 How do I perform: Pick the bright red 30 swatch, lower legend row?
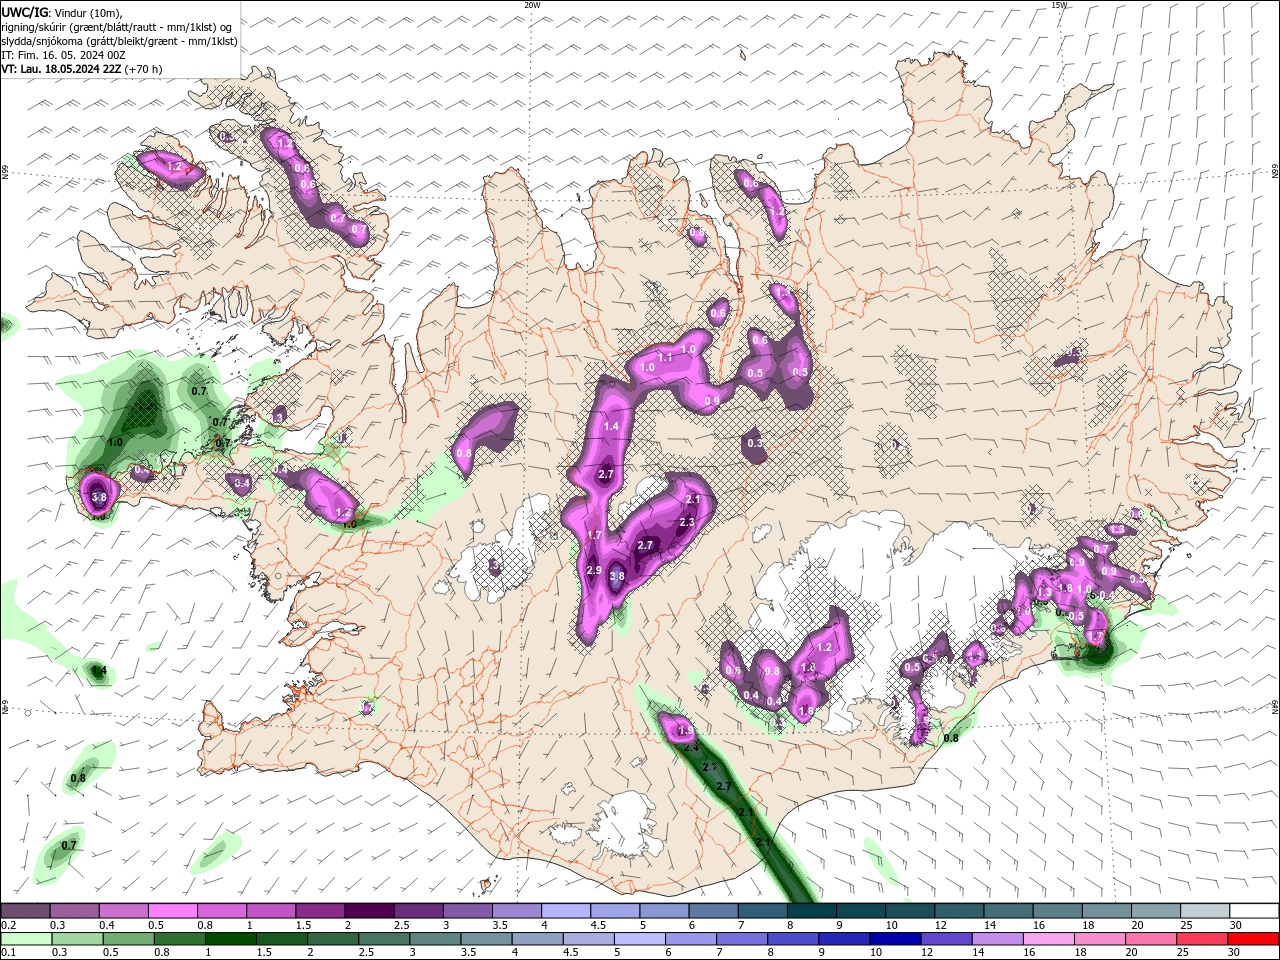1254,939
